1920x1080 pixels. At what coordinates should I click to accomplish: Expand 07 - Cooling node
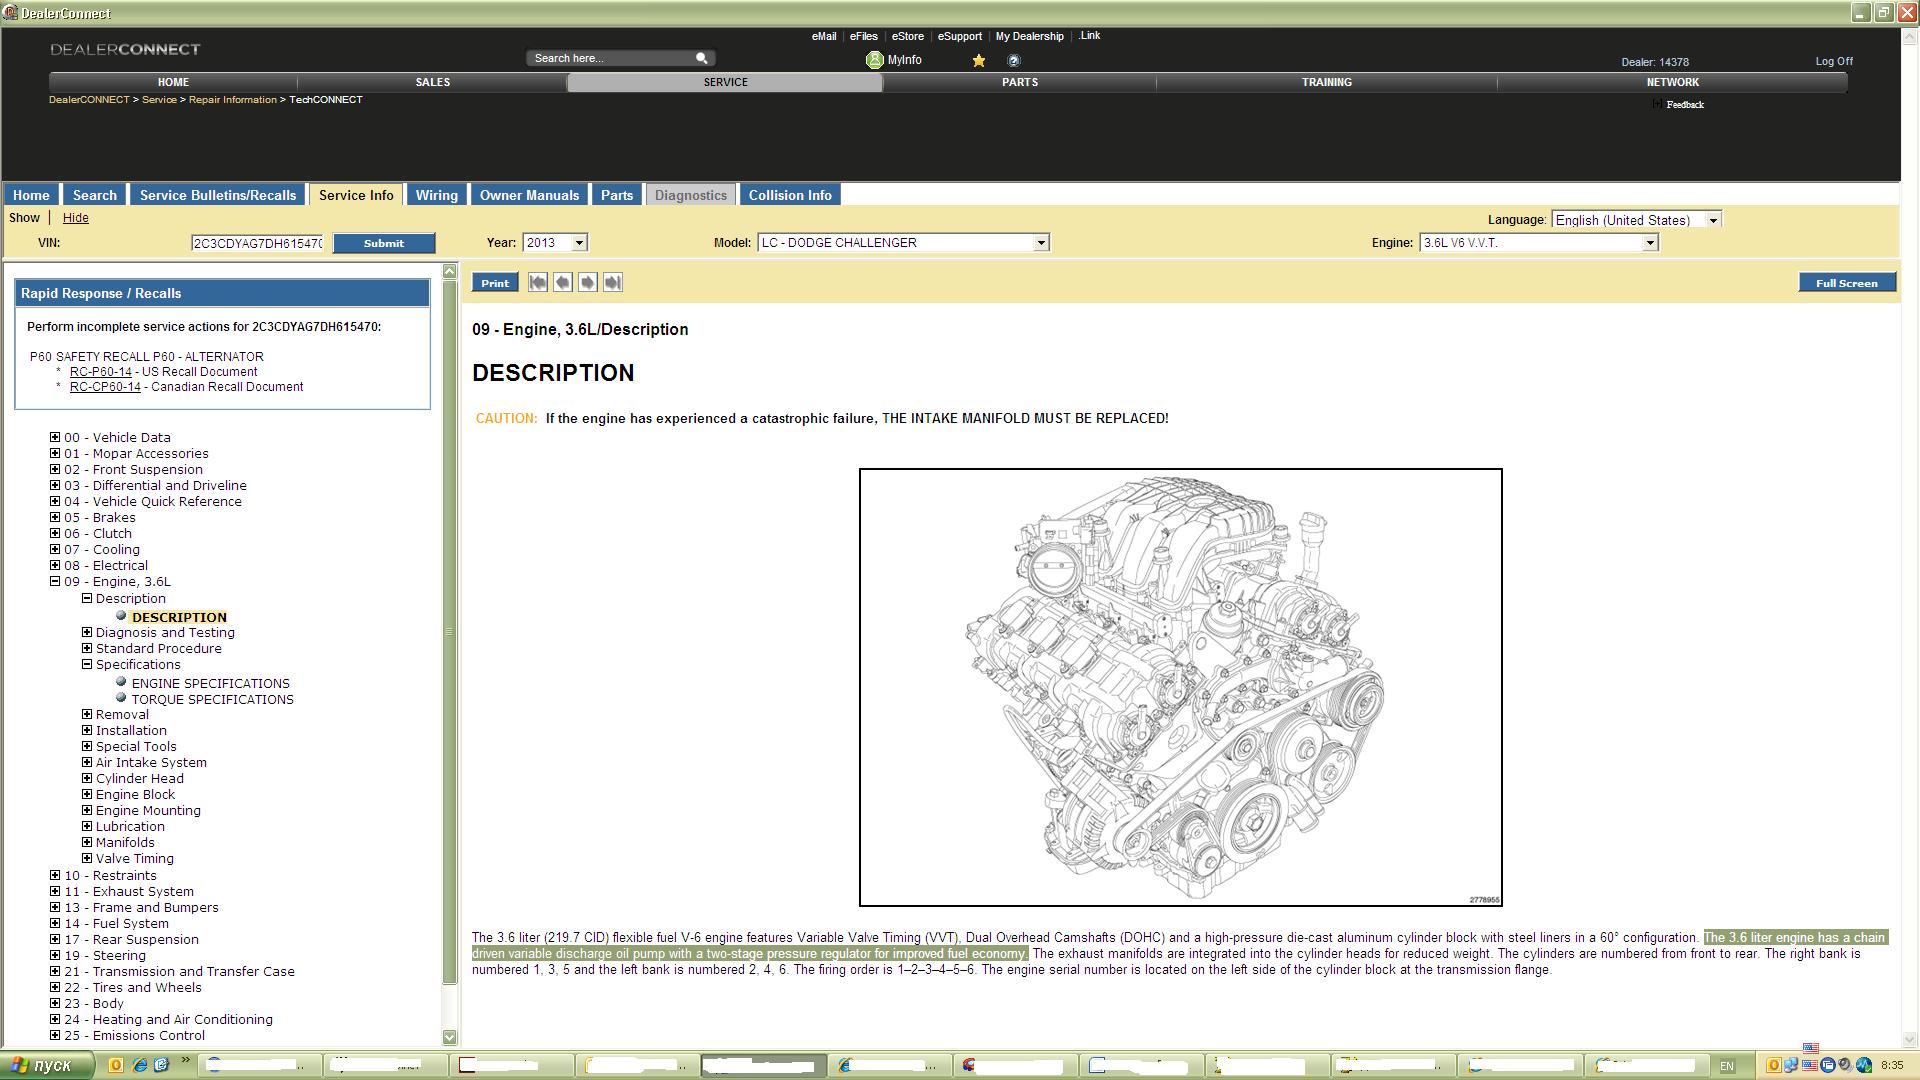pyautogui.click(x=55, y=549)
